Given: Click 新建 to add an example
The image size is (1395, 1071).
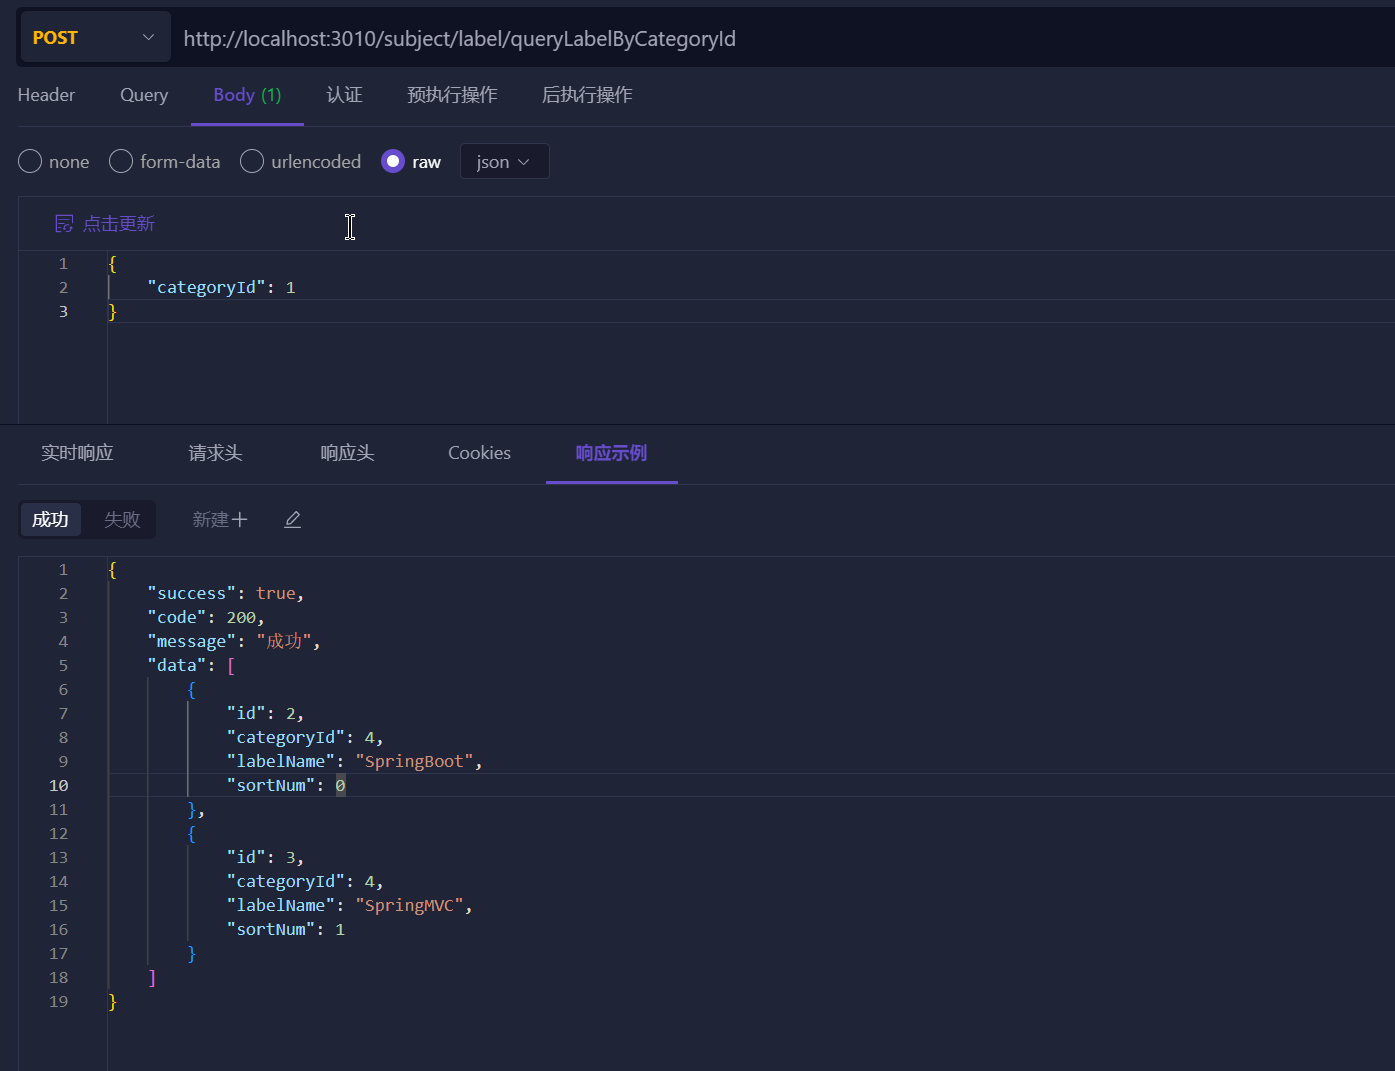Looking at the screenshot, I should [220, 519].
